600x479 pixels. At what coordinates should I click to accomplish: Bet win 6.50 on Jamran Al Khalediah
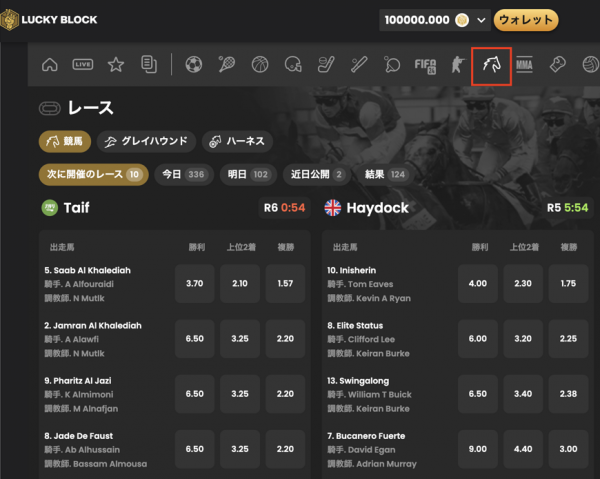(194, 339)
